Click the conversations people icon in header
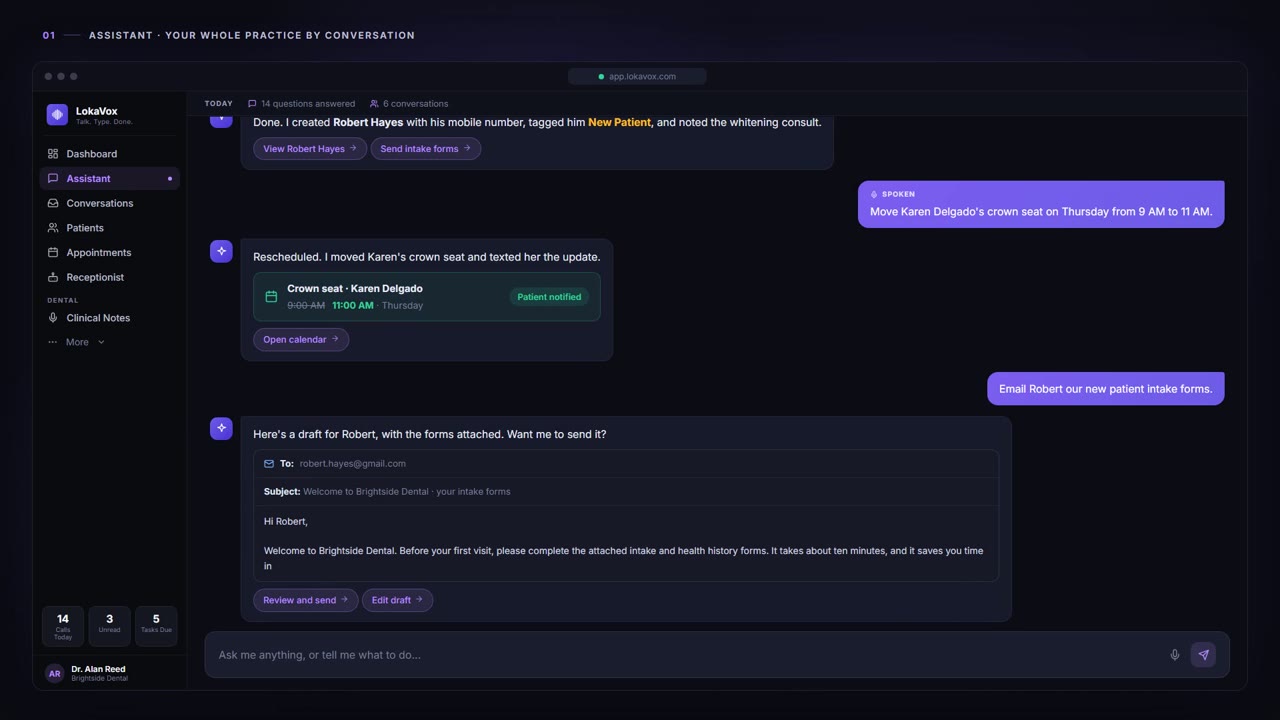The image size is (1280, 720). coord(374,104)
